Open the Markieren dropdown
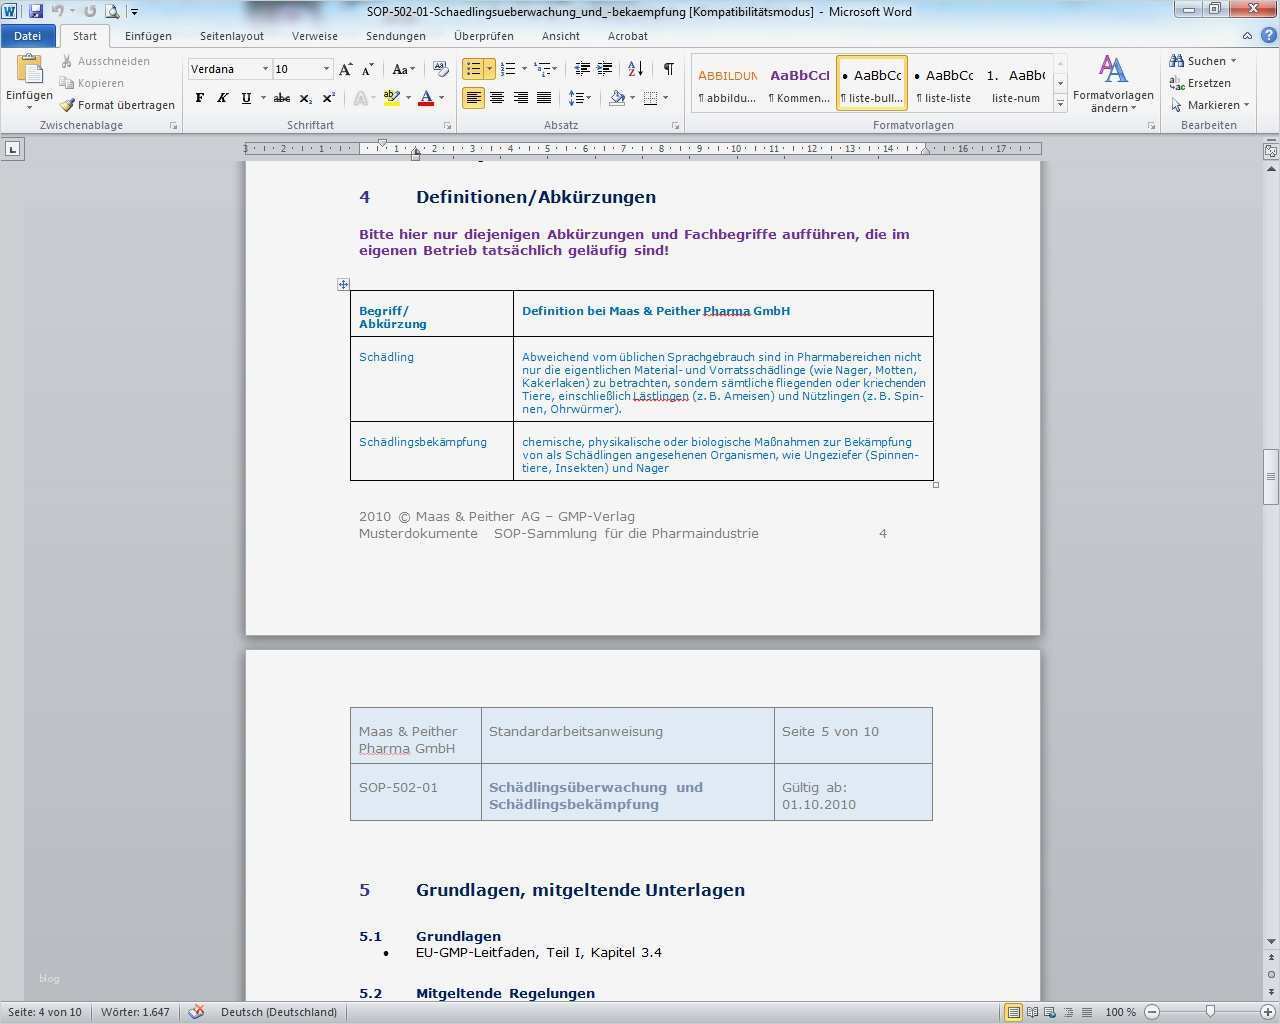1280x1024 pixels. pos(1210,105)
